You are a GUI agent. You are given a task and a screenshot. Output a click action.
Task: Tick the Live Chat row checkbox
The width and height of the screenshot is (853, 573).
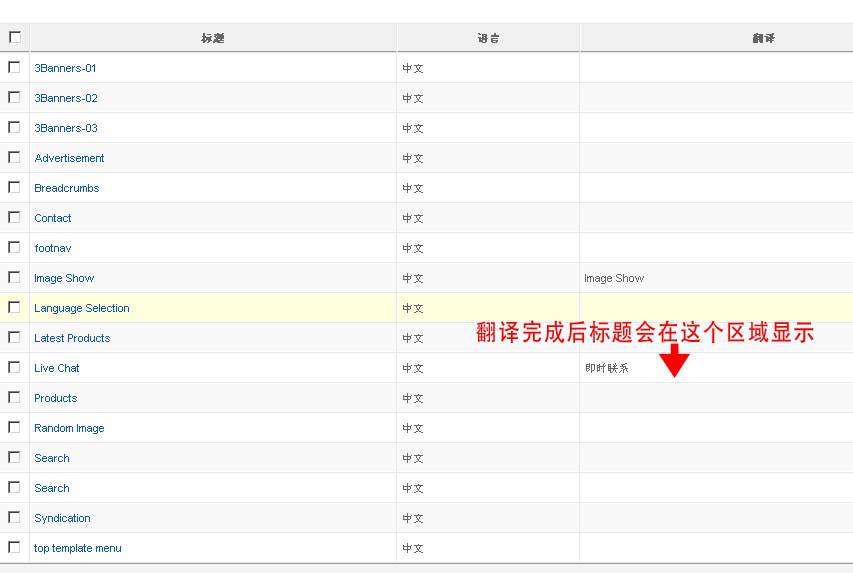tap(14, 367)
